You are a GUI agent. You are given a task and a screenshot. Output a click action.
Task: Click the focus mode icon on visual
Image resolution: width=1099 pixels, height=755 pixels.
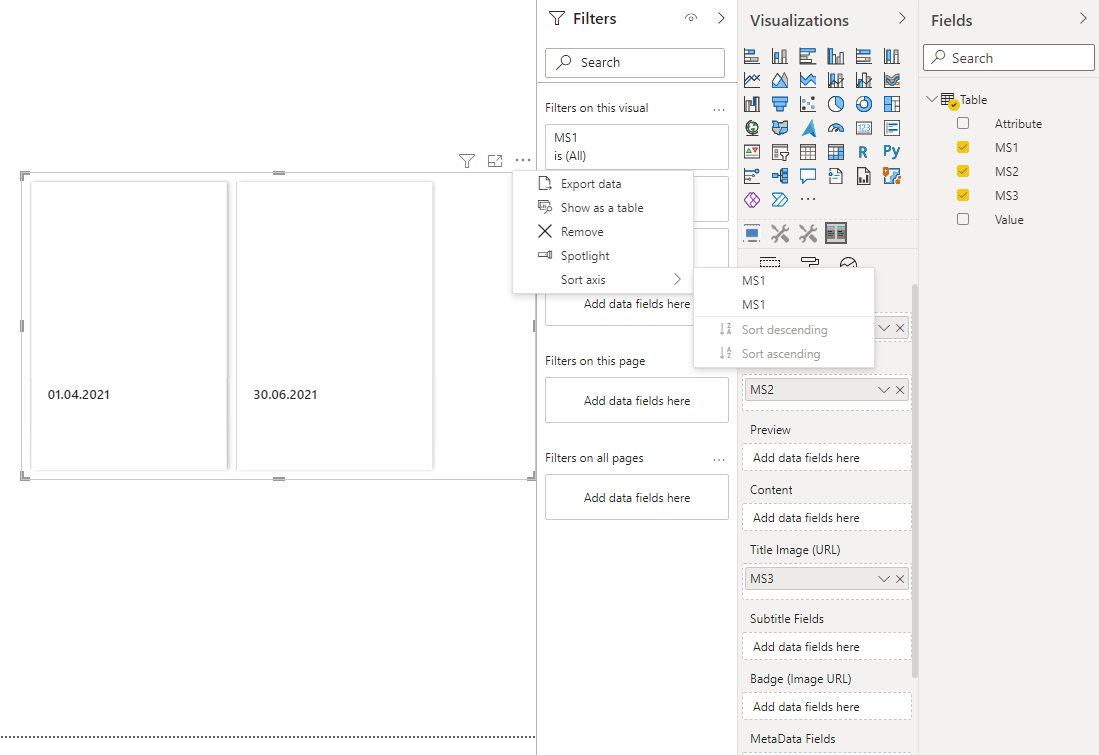(x=495, y=161)
